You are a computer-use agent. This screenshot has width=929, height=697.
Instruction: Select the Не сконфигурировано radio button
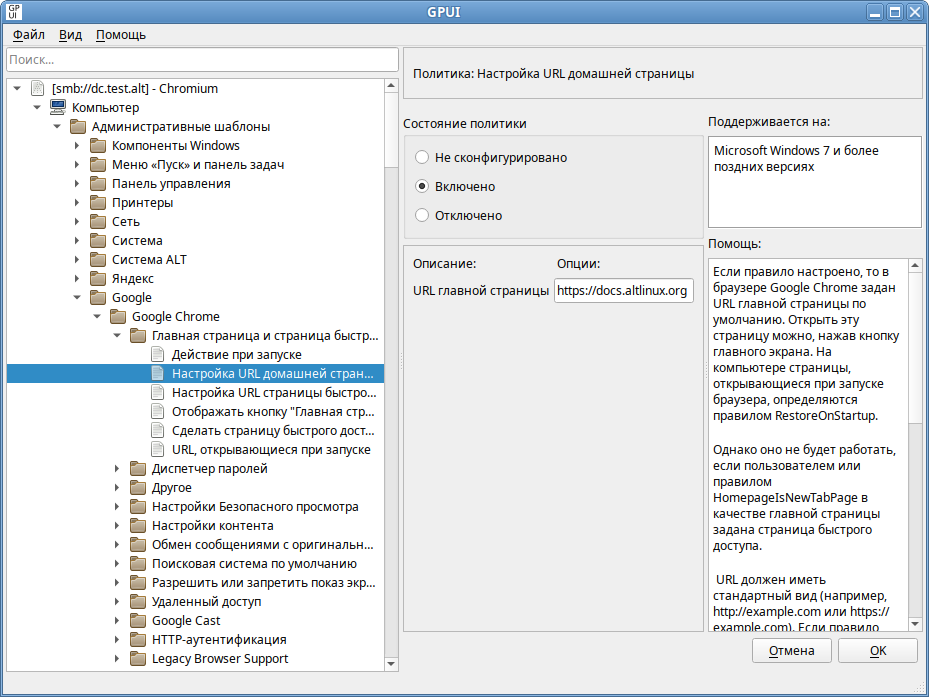[422, 157]
